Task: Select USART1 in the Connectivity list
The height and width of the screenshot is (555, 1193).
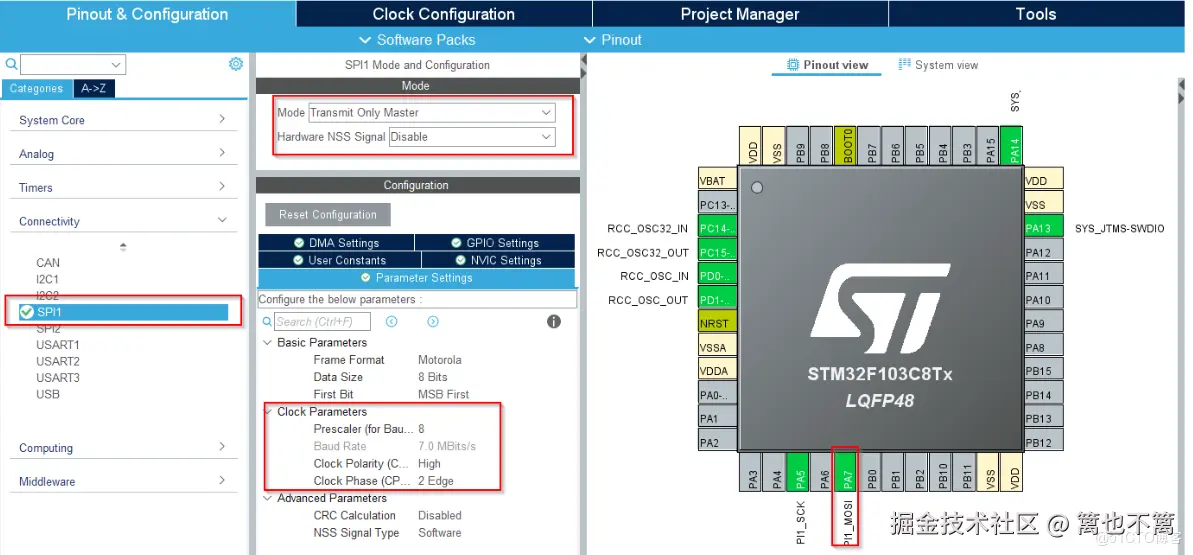Action: click(58, 345)
